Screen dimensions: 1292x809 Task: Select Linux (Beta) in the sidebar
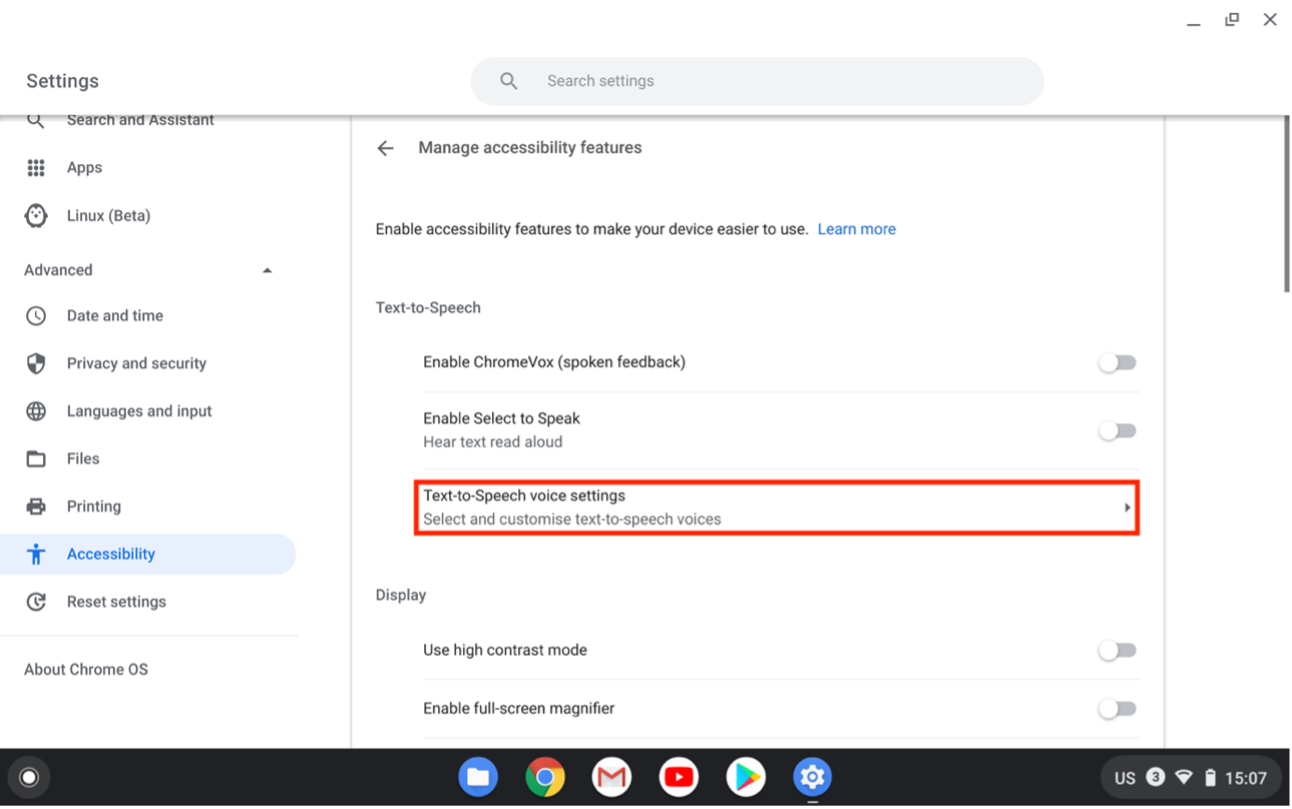pyautogui.click(x=108, y=215)
